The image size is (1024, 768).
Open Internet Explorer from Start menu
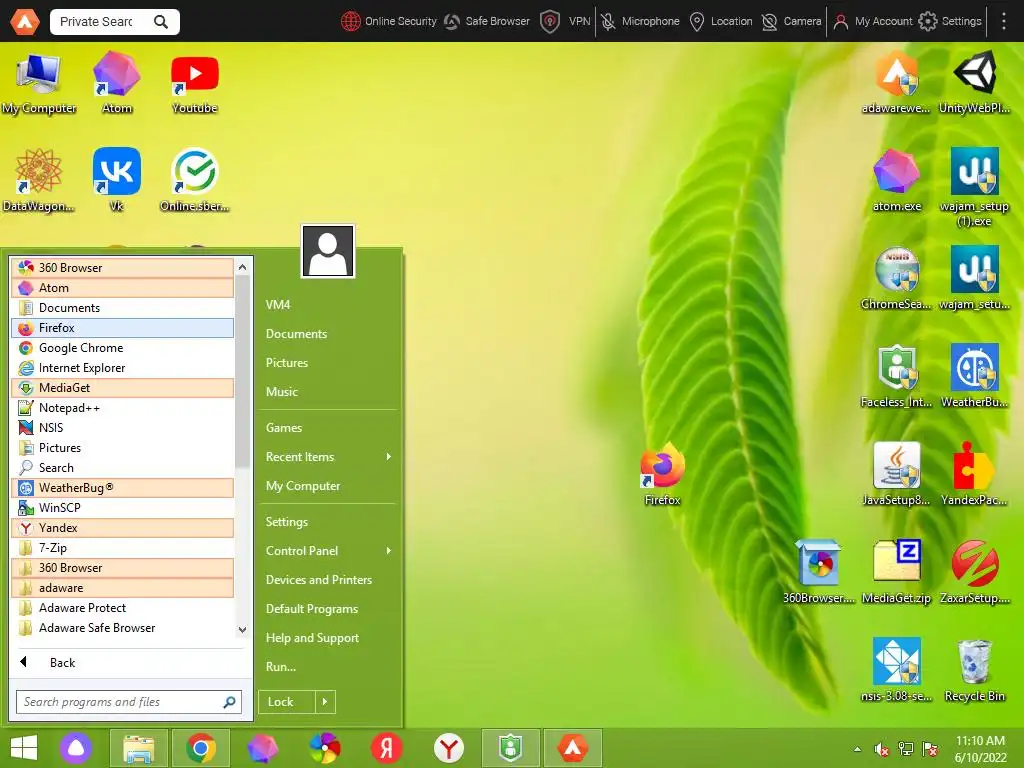coord(123,368)
